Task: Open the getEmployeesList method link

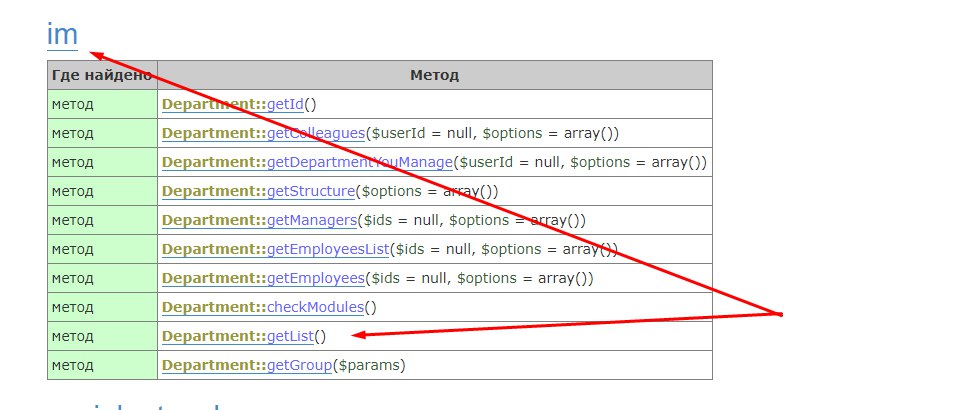Action: [x=327, y=249]
